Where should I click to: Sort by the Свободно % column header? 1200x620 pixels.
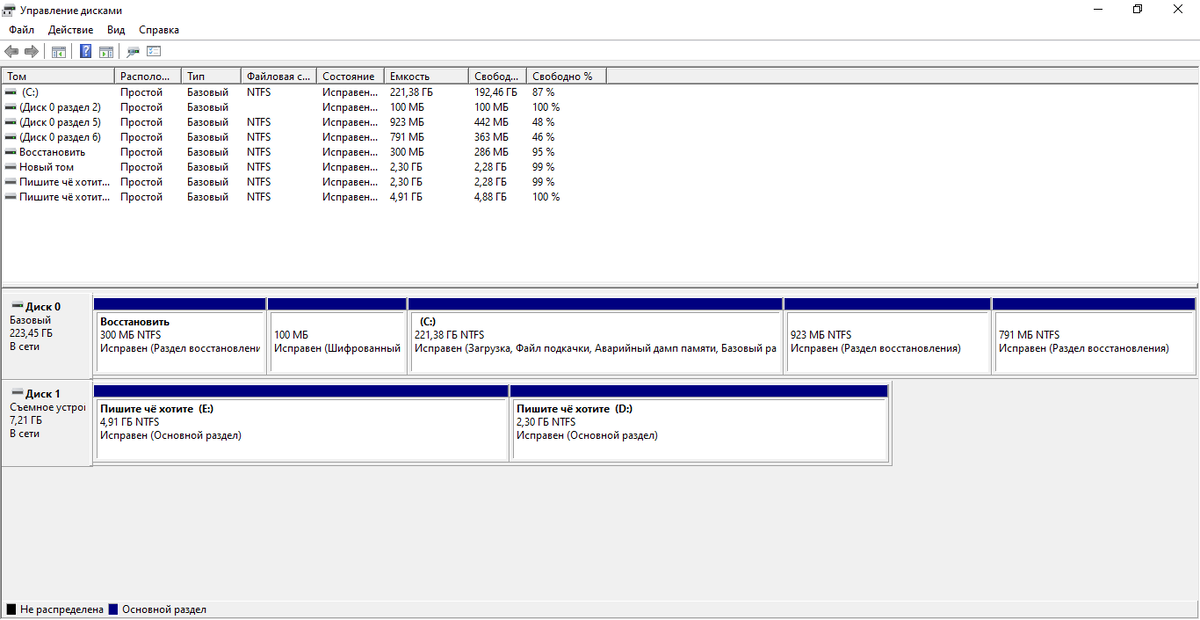click(x=567, y=76)
